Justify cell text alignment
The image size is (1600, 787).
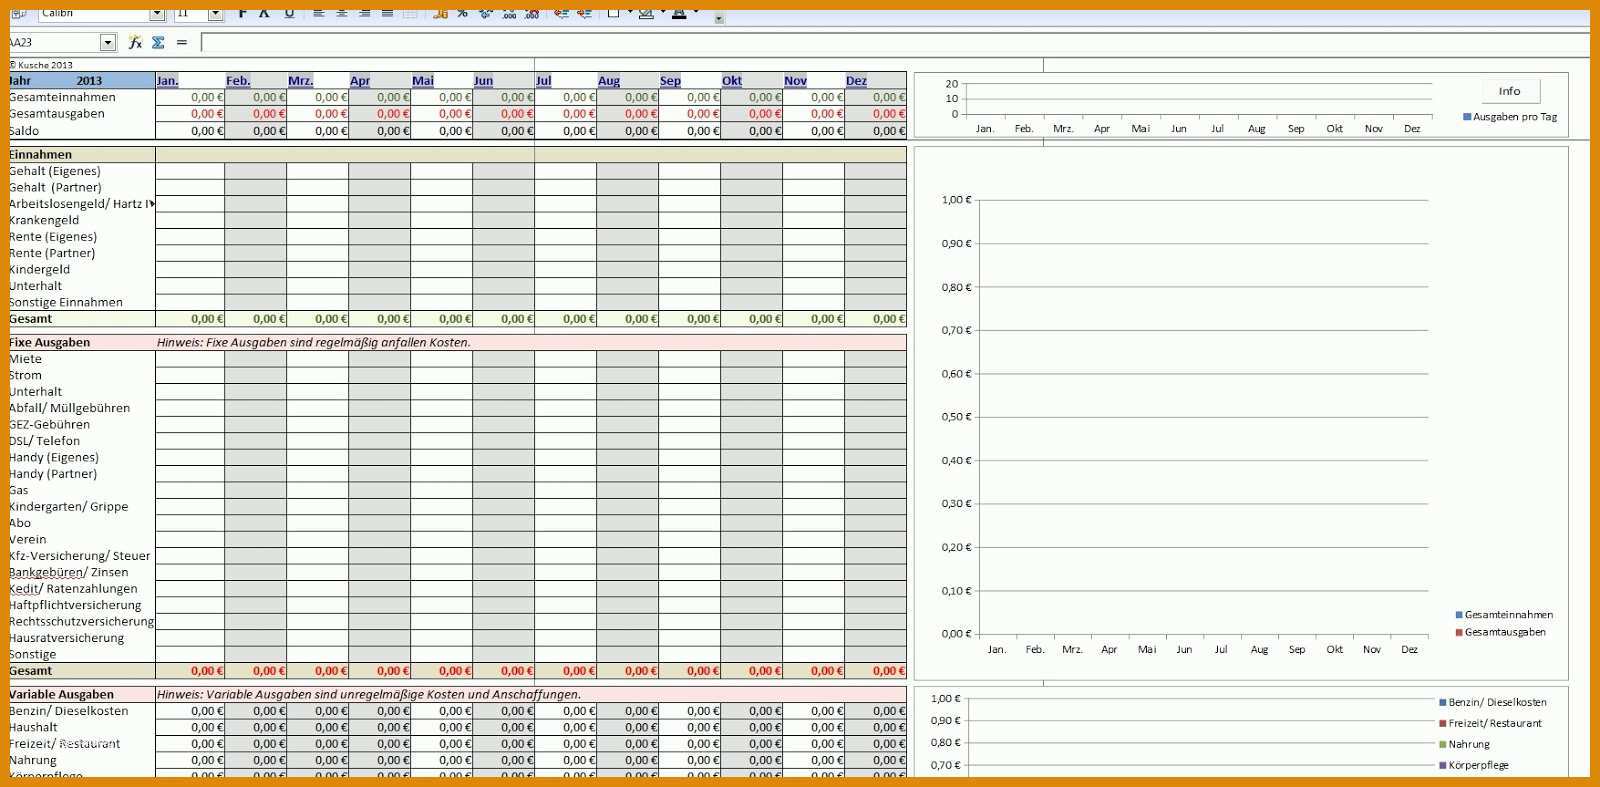coord(387,14)
